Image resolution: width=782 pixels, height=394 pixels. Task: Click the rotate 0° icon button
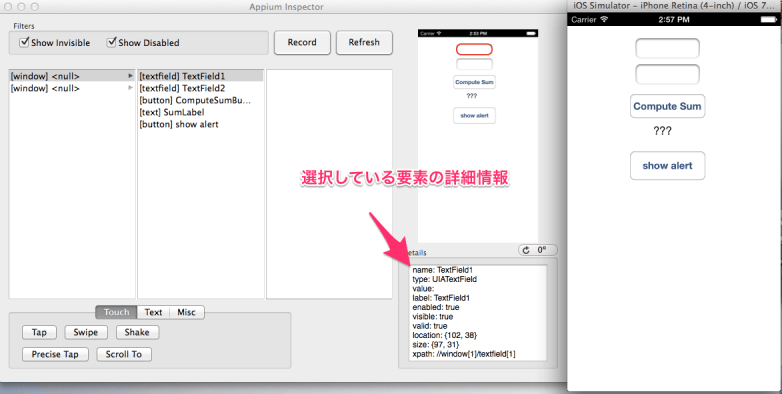[538, 250]
